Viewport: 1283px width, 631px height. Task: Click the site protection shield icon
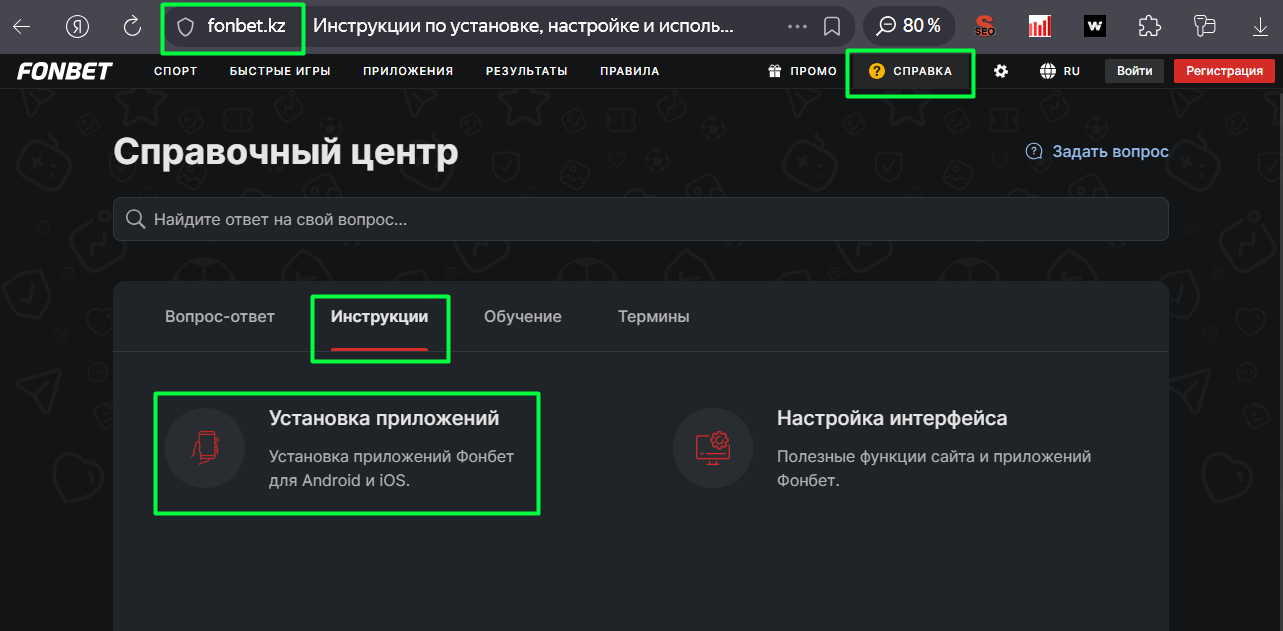185,27
